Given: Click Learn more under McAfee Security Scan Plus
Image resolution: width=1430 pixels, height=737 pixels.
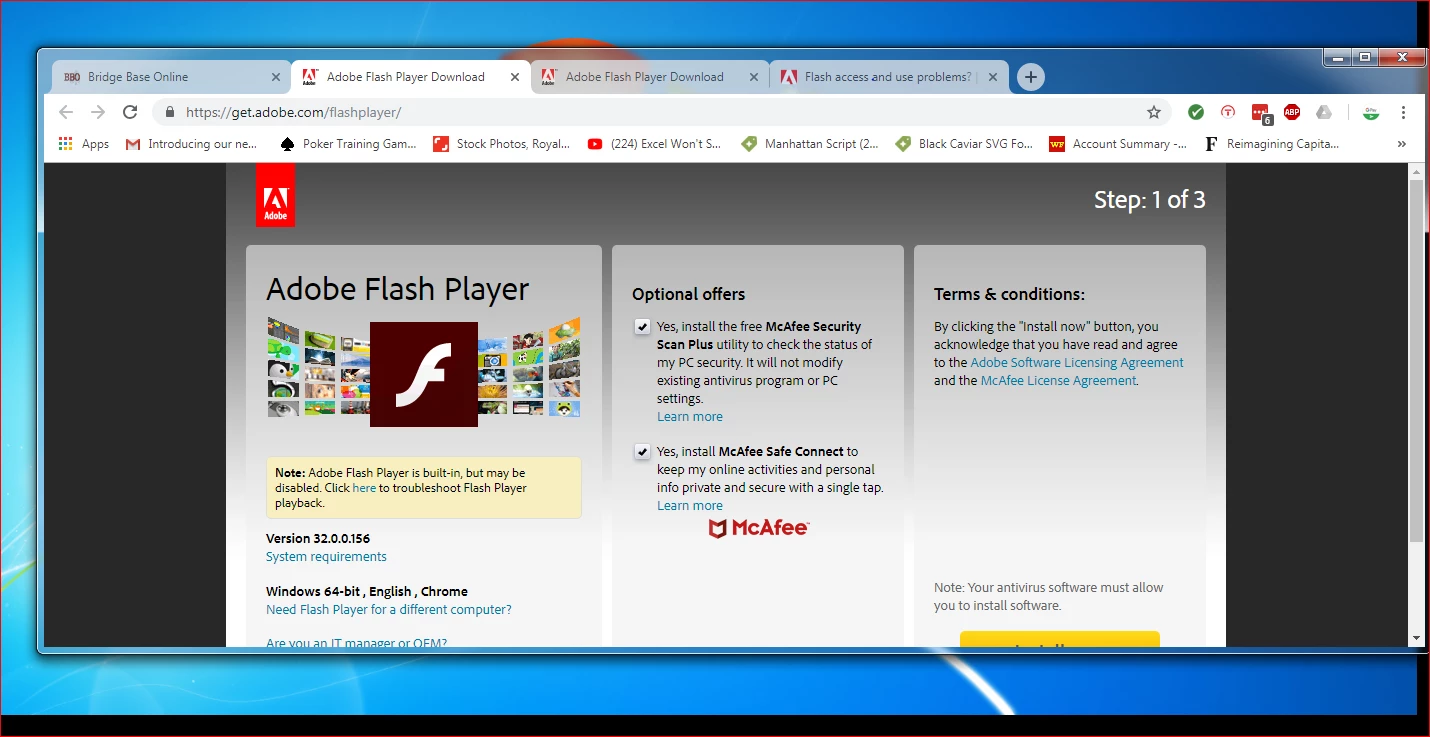Looking at the screenshot, I should pyautogui.click(x=690, y=417).
